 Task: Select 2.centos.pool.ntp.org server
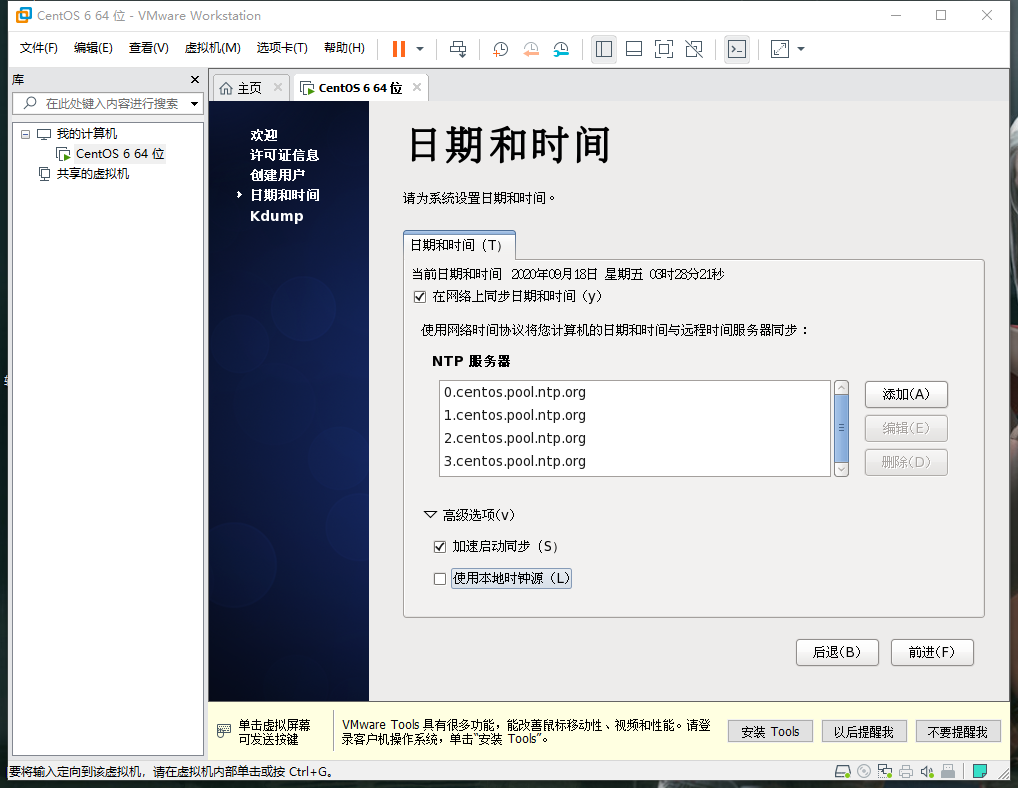point(635,438)
